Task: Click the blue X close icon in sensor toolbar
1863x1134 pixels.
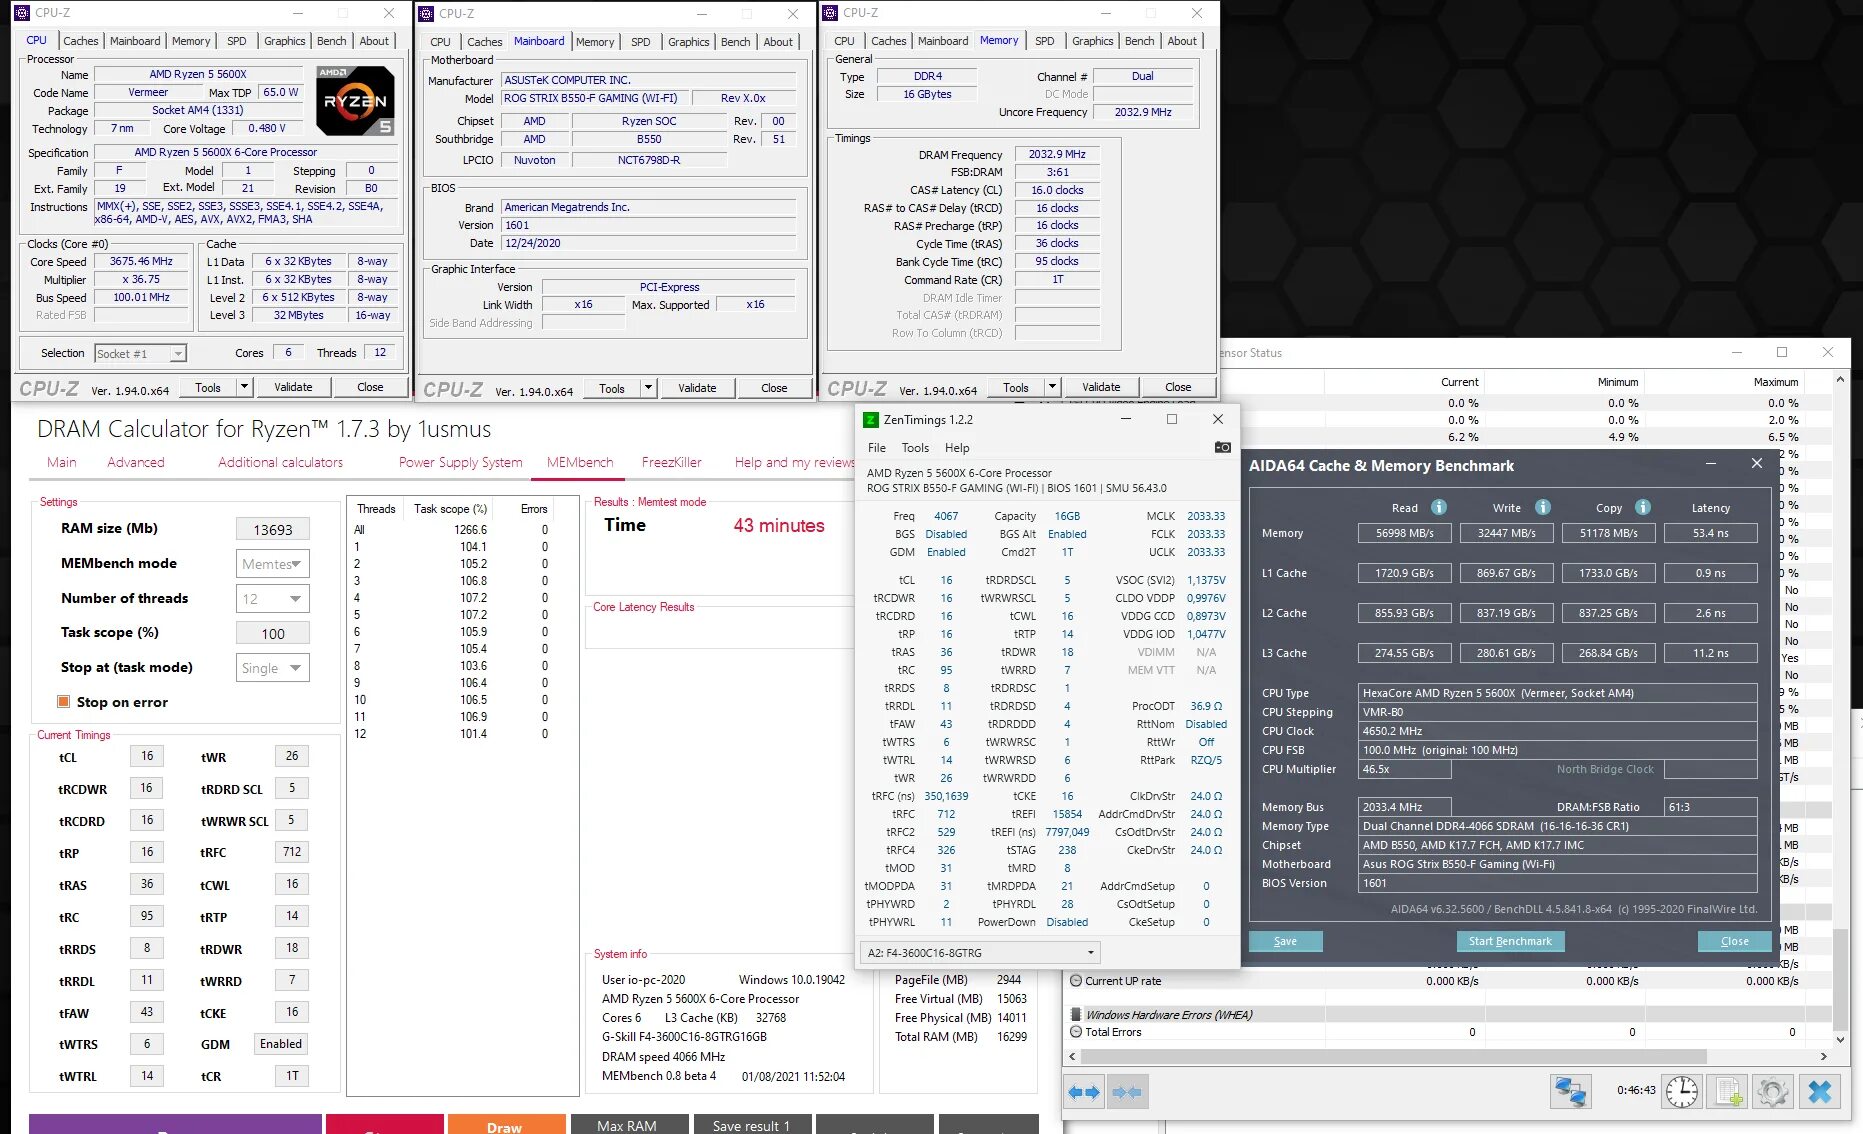Action: coord(1820,1092)
